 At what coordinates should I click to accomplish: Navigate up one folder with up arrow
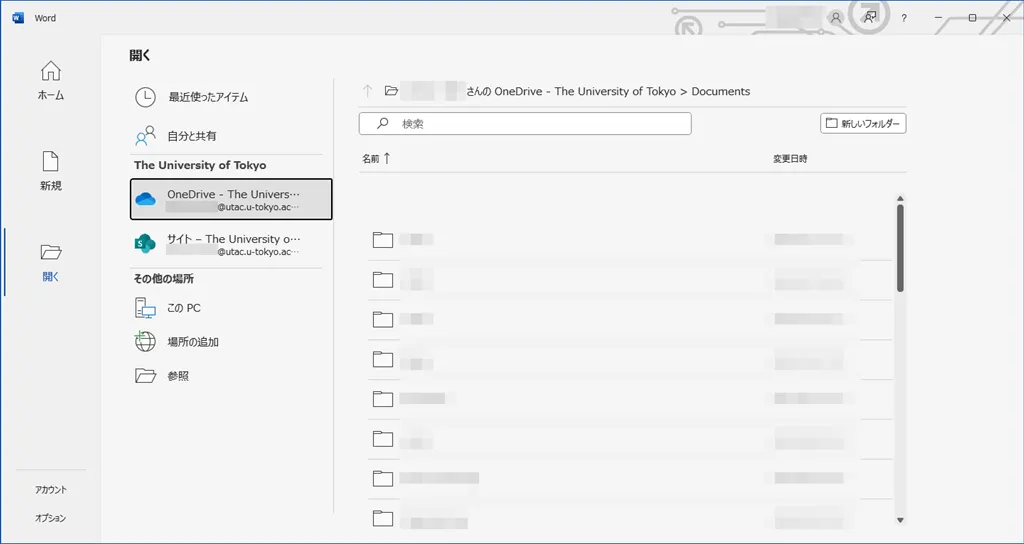coord(367,91)
